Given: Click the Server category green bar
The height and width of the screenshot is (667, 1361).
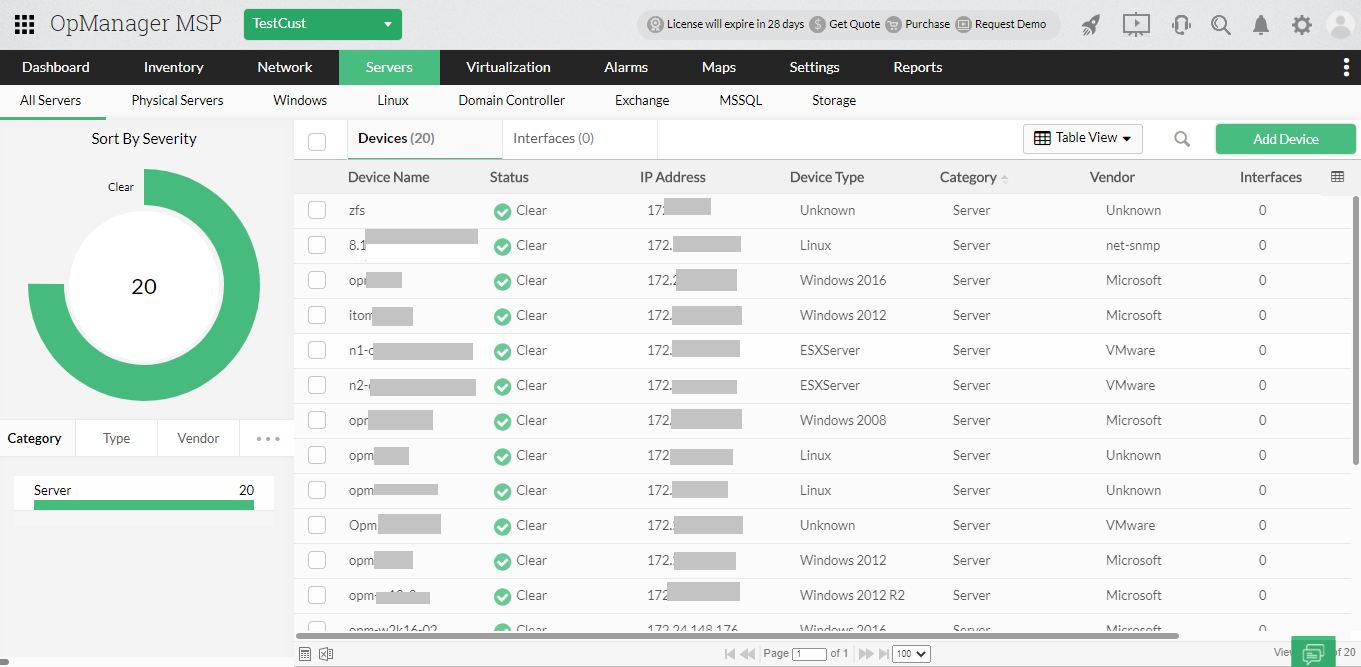Looking at the screenshot, I should [x=144, y=505].
